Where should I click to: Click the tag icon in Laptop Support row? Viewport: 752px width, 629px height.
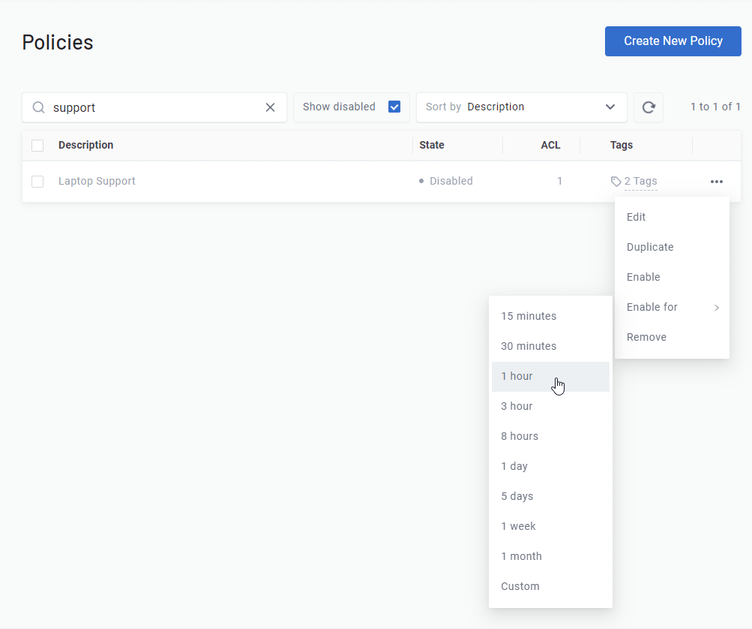tap(616, 181)
